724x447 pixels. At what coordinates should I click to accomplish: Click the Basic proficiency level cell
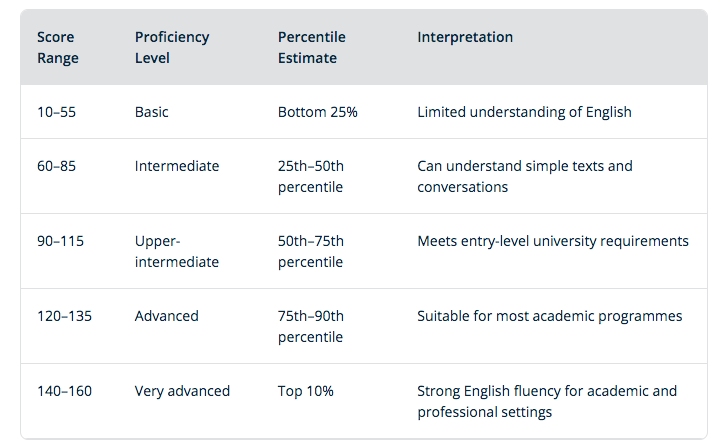[152, 112]
